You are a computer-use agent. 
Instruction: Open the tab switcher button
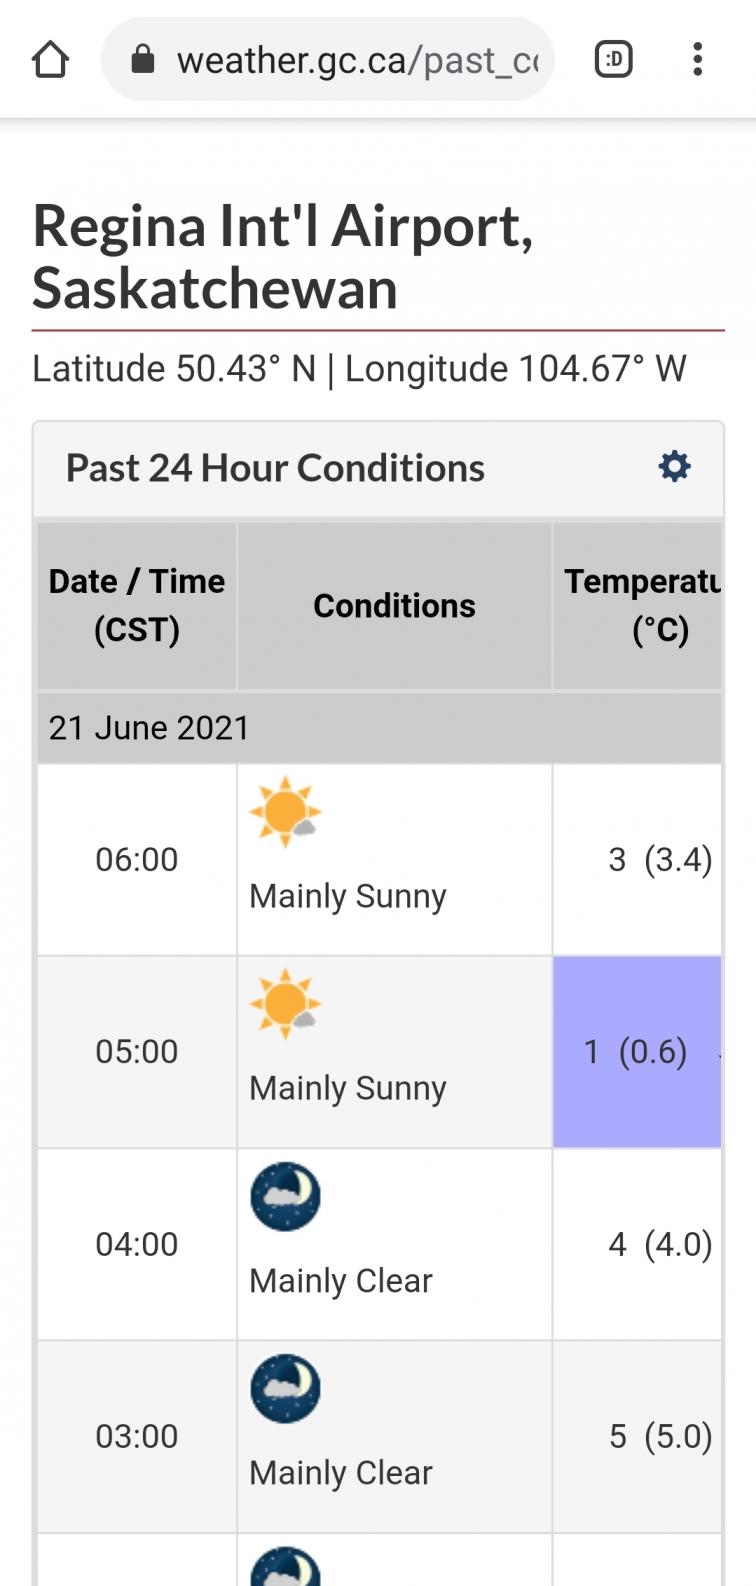click(x=613, y=60)
